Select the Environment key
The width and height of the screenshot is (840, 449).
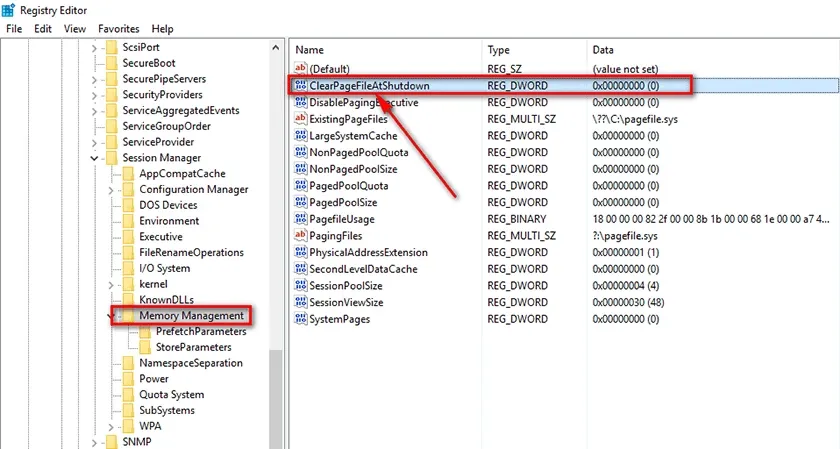click(x=169, y=221)
